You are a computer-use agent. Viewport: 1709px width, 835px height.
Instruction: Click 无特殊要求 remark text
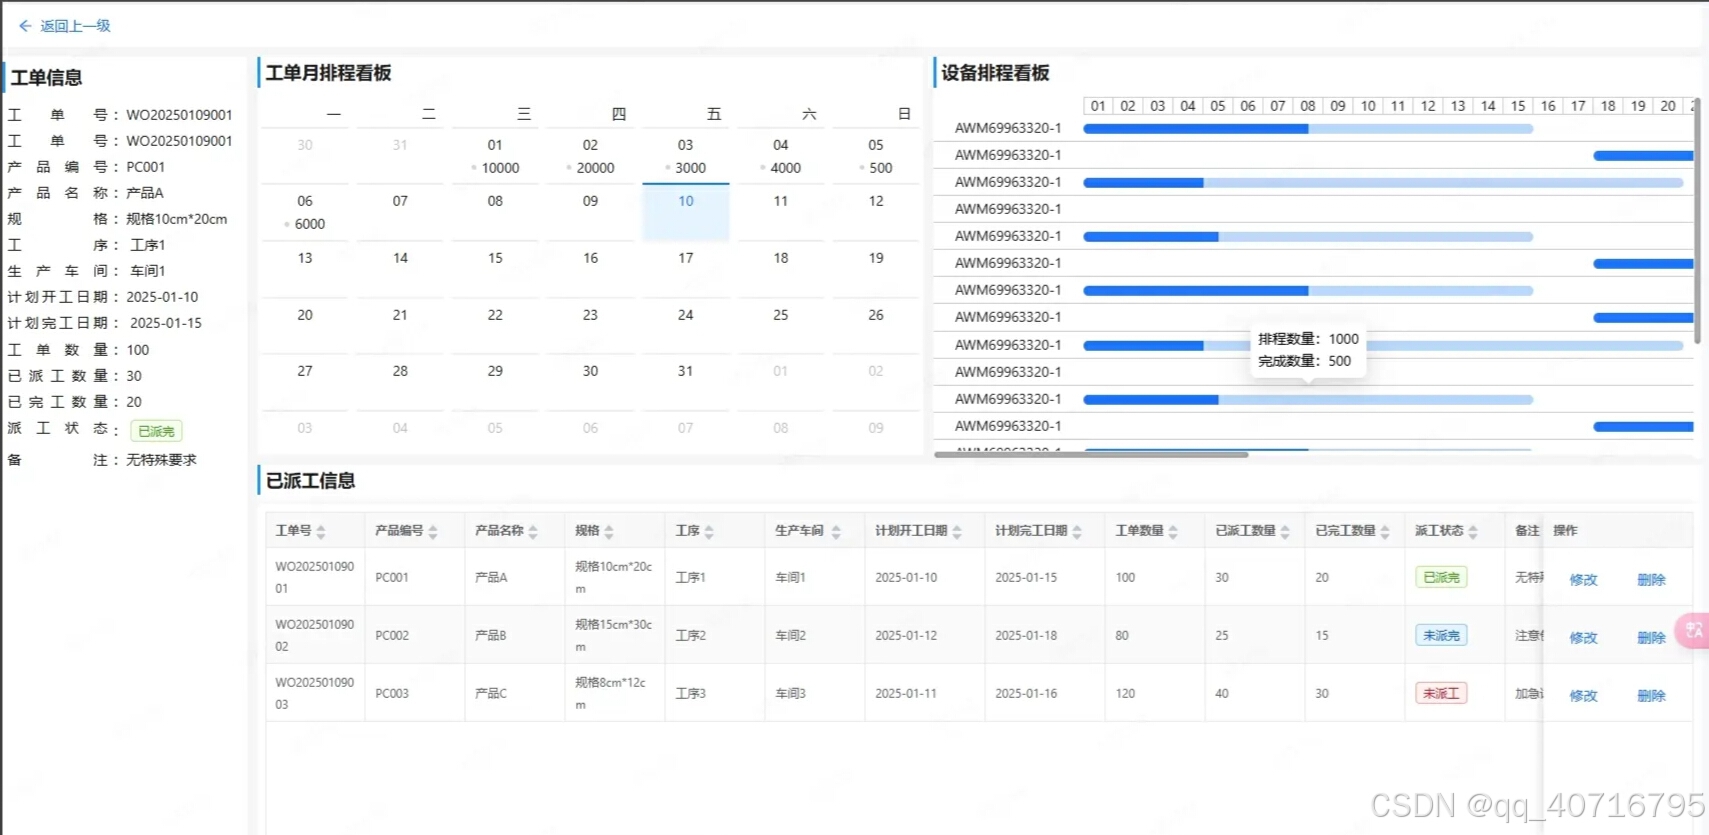coord(161,460)
